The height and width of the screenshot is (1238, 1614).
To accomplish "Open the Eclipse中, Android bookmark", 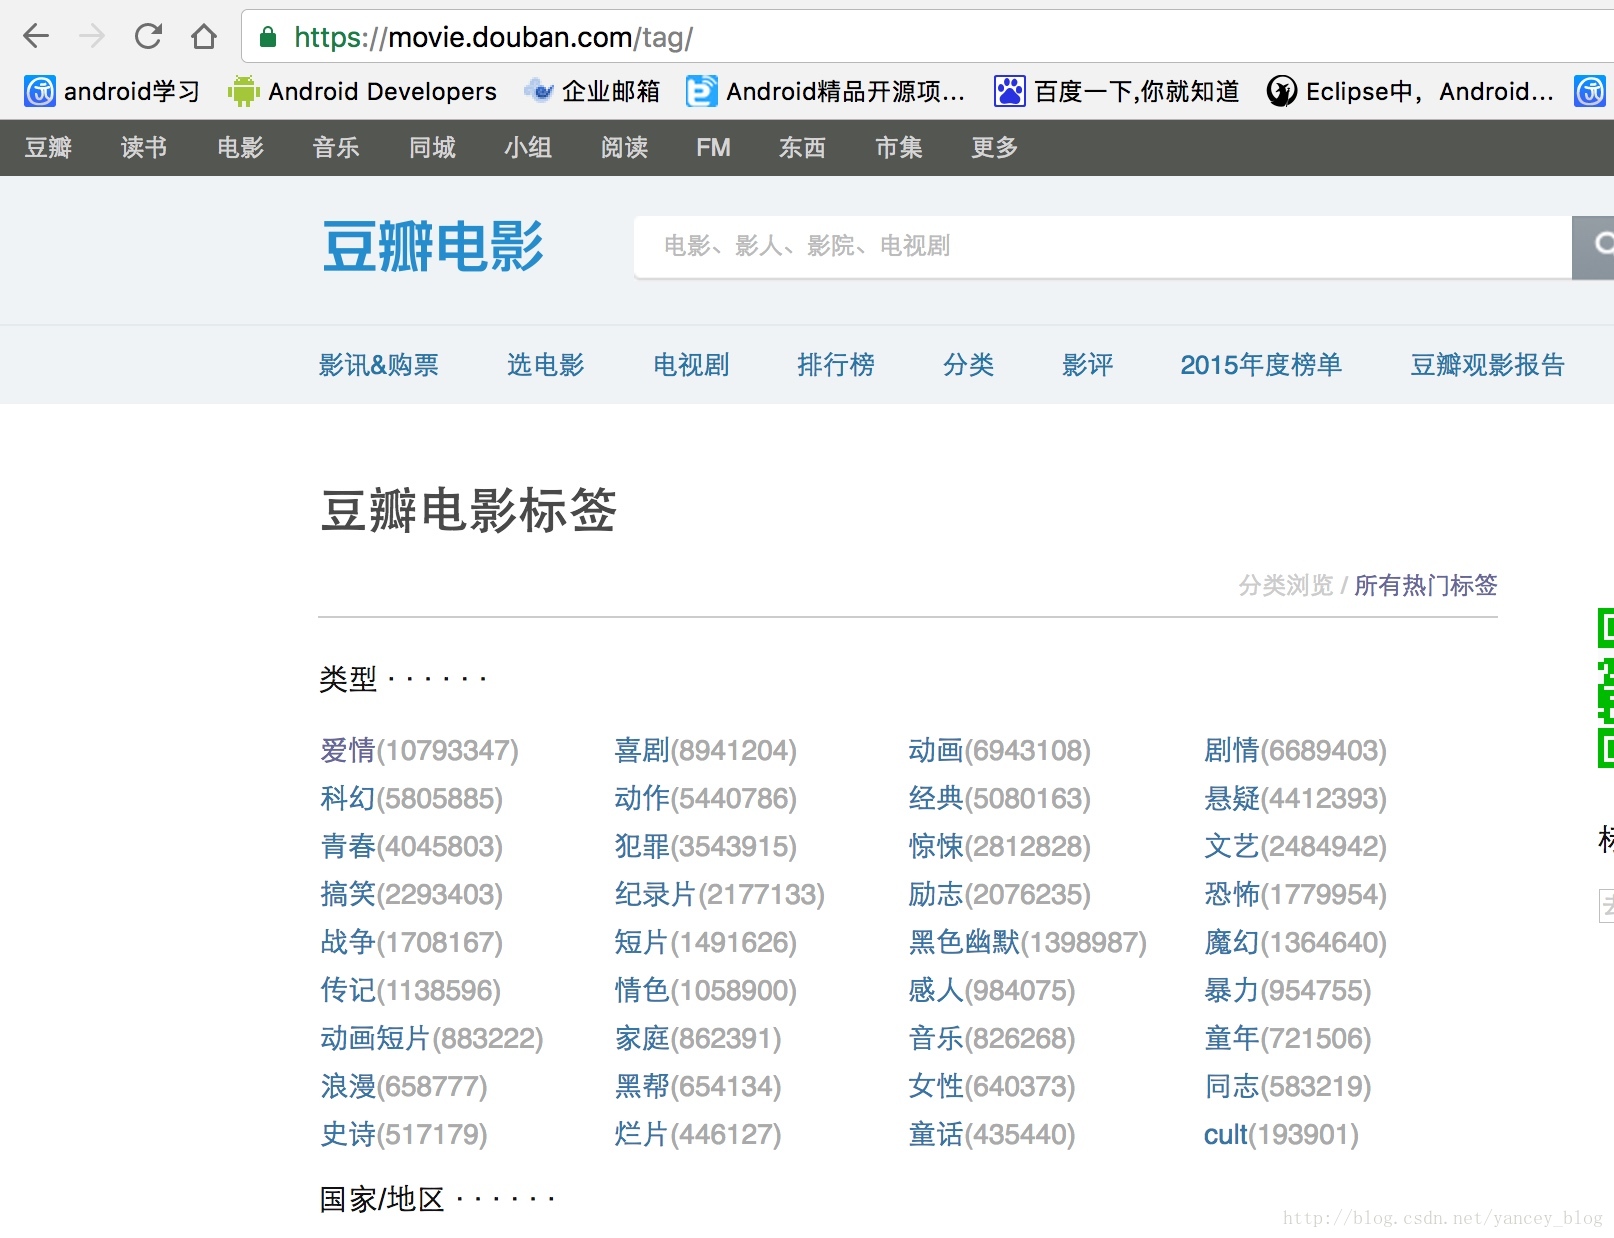I will [x=1410, y=92].
